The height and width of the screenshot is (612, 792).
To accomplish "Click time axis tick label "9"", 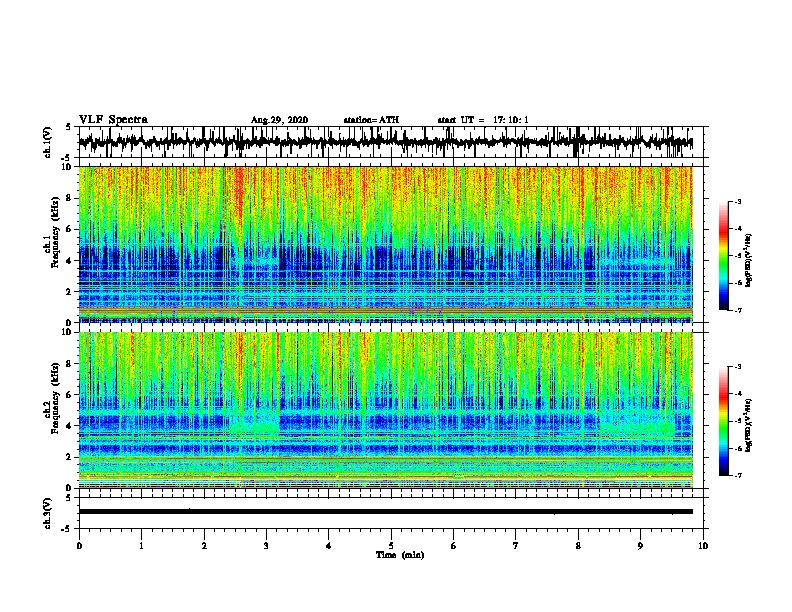I will coord(640,545).
